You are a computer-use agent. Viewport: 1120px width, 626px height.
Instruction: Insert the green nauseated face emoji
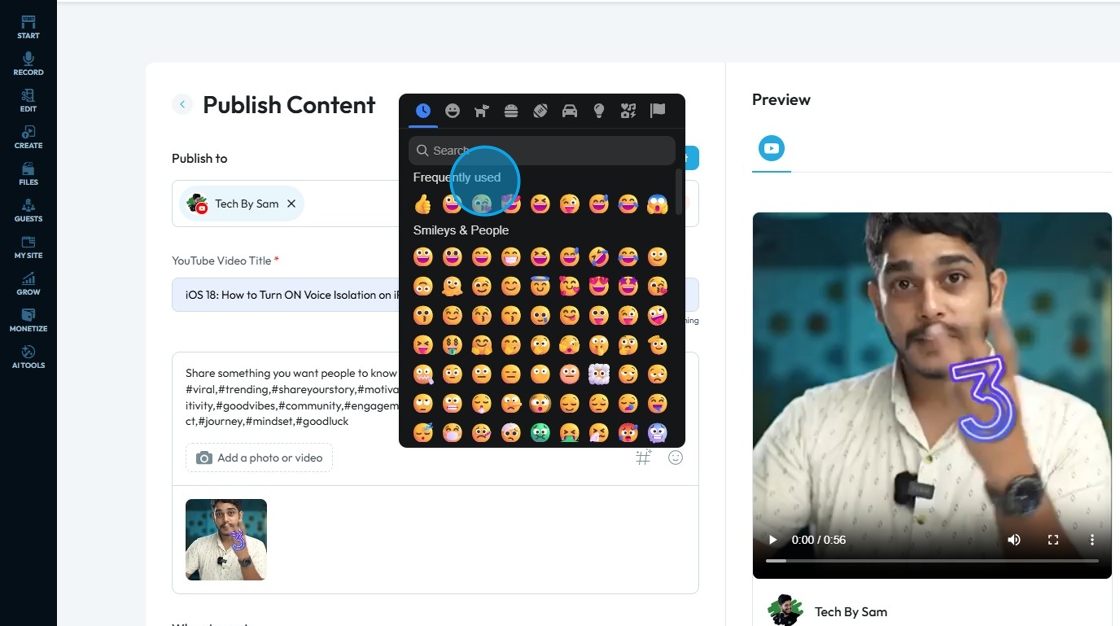[540, 433]
